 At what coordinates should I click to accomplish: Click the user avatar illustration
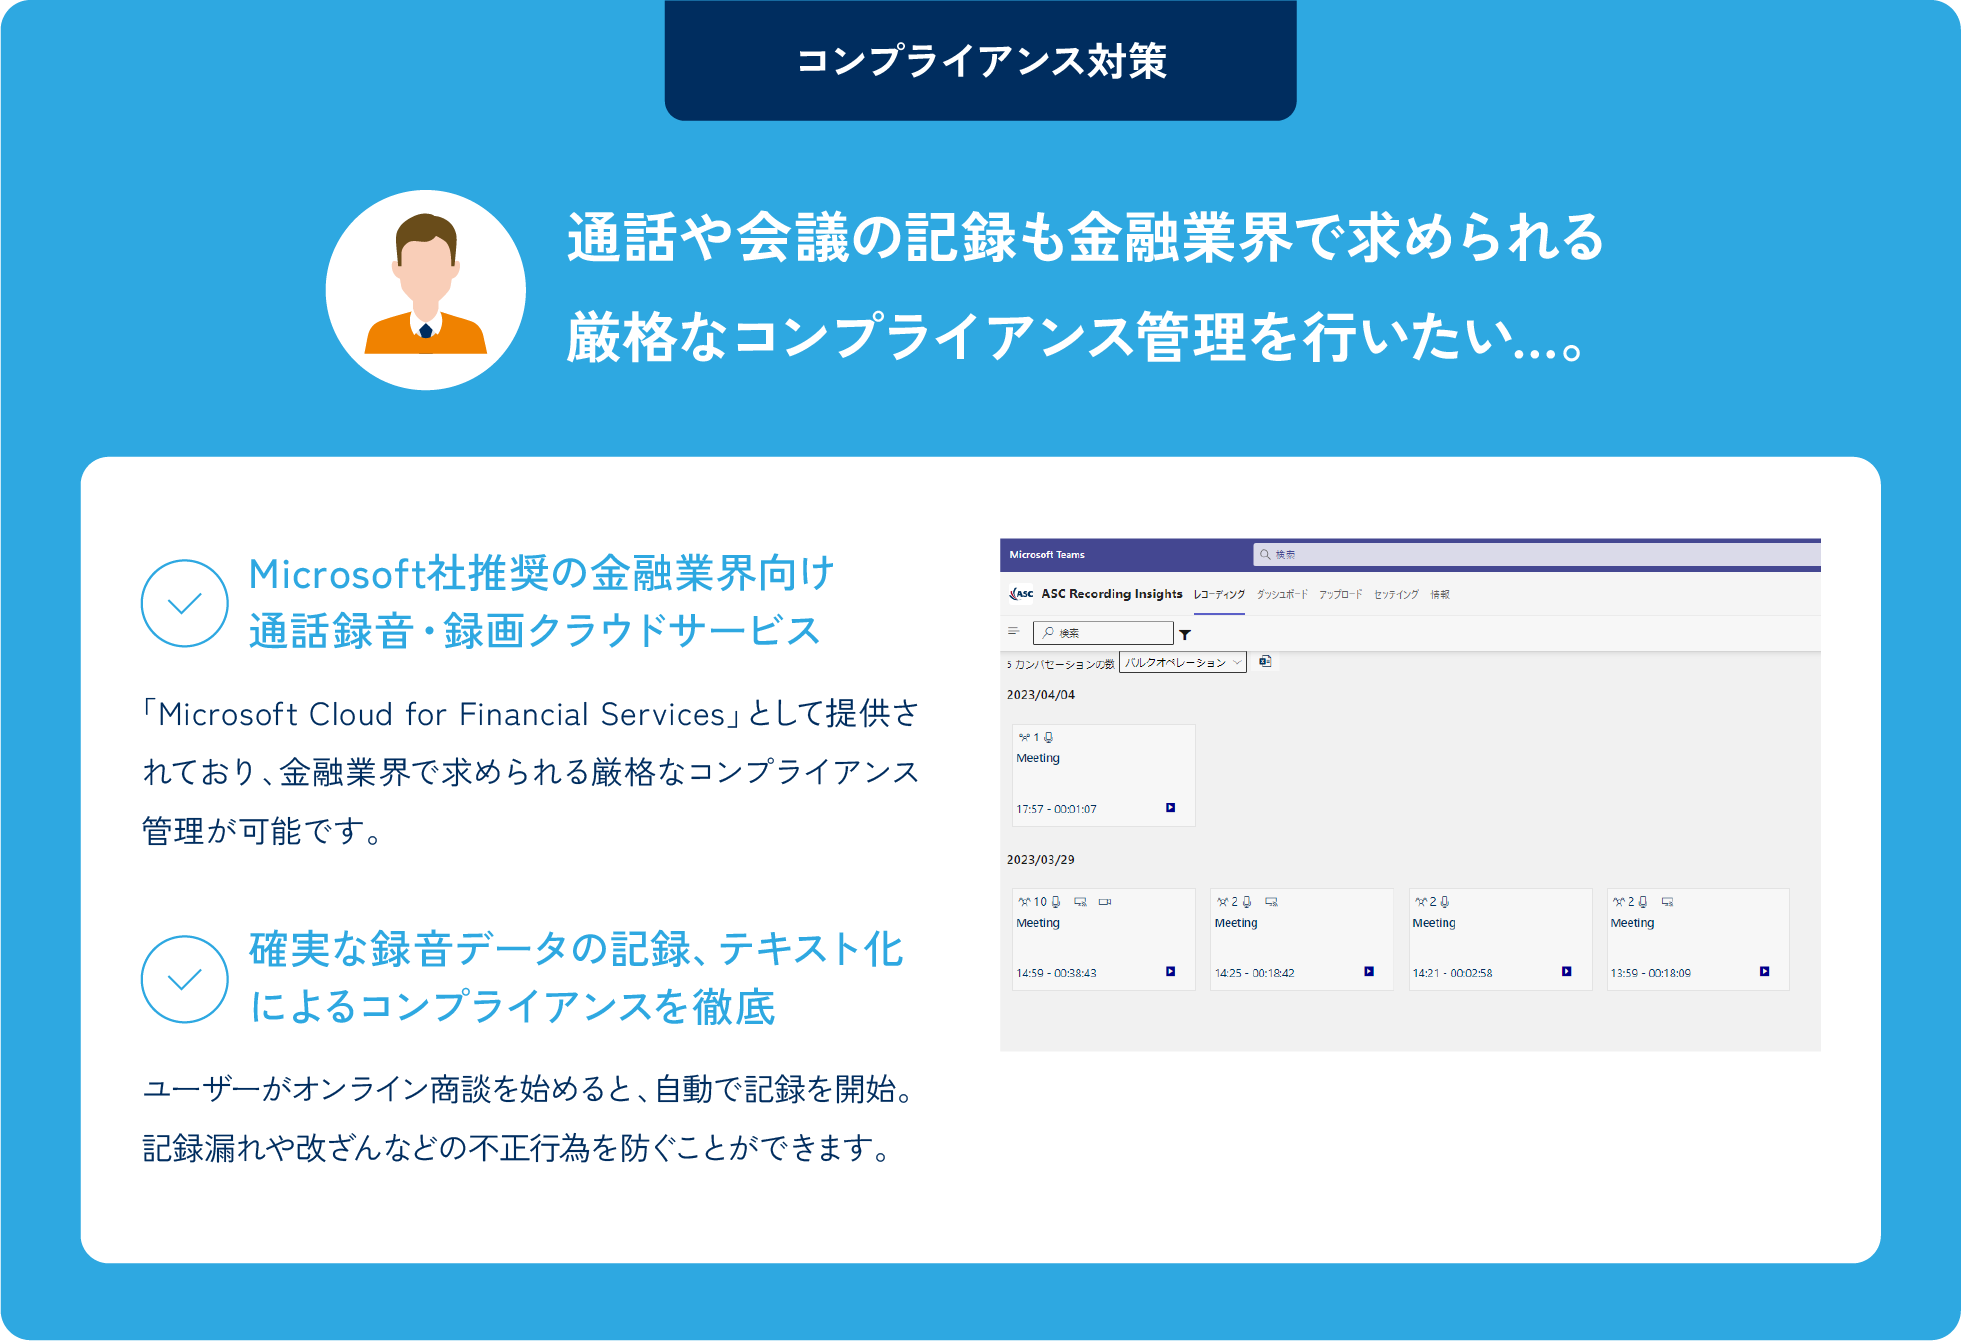point(426,290)
